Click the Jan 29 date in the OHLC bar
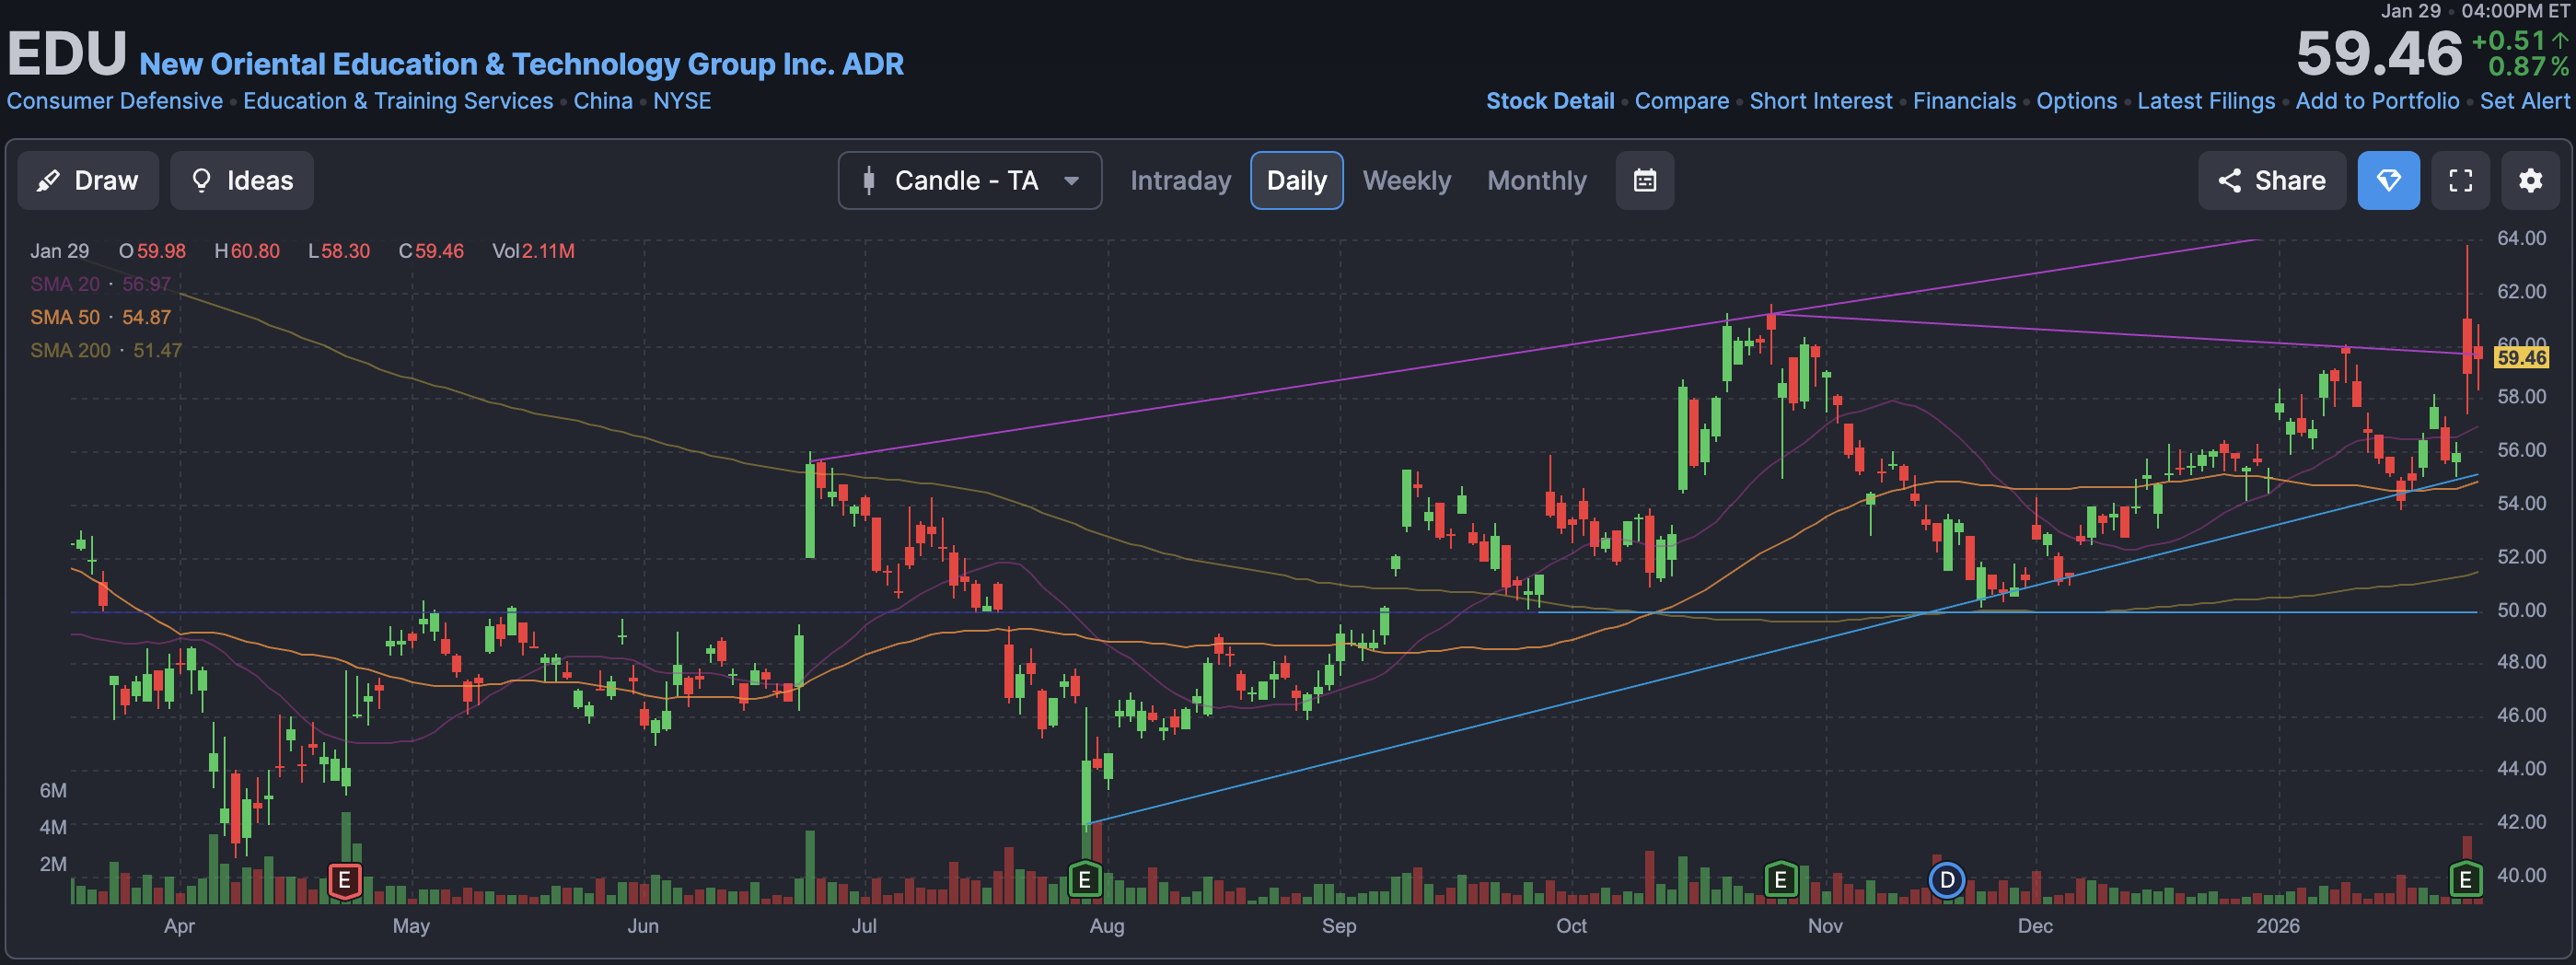 click(59, 251)
